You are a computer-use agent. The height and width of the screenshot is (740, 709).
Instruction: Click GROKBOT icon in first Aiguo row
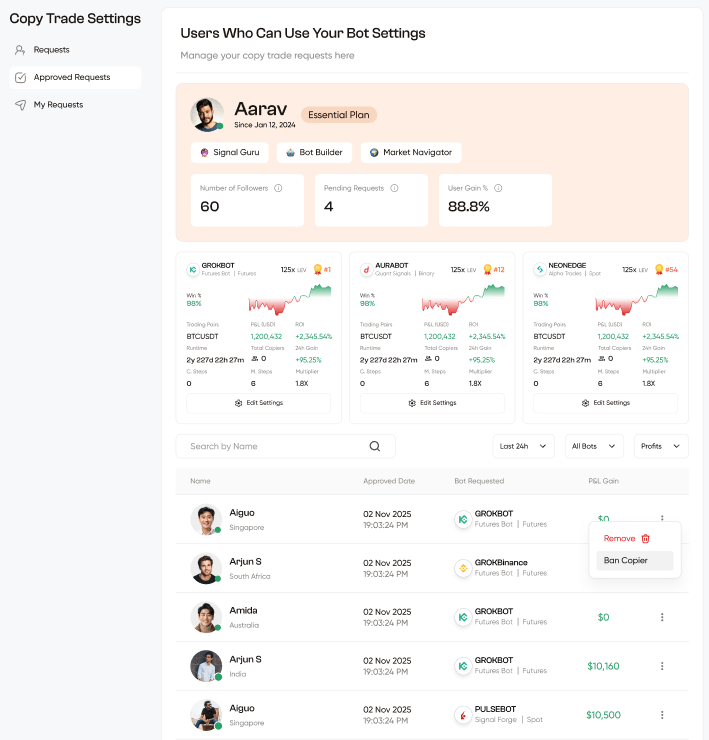[x=463, y=520]
